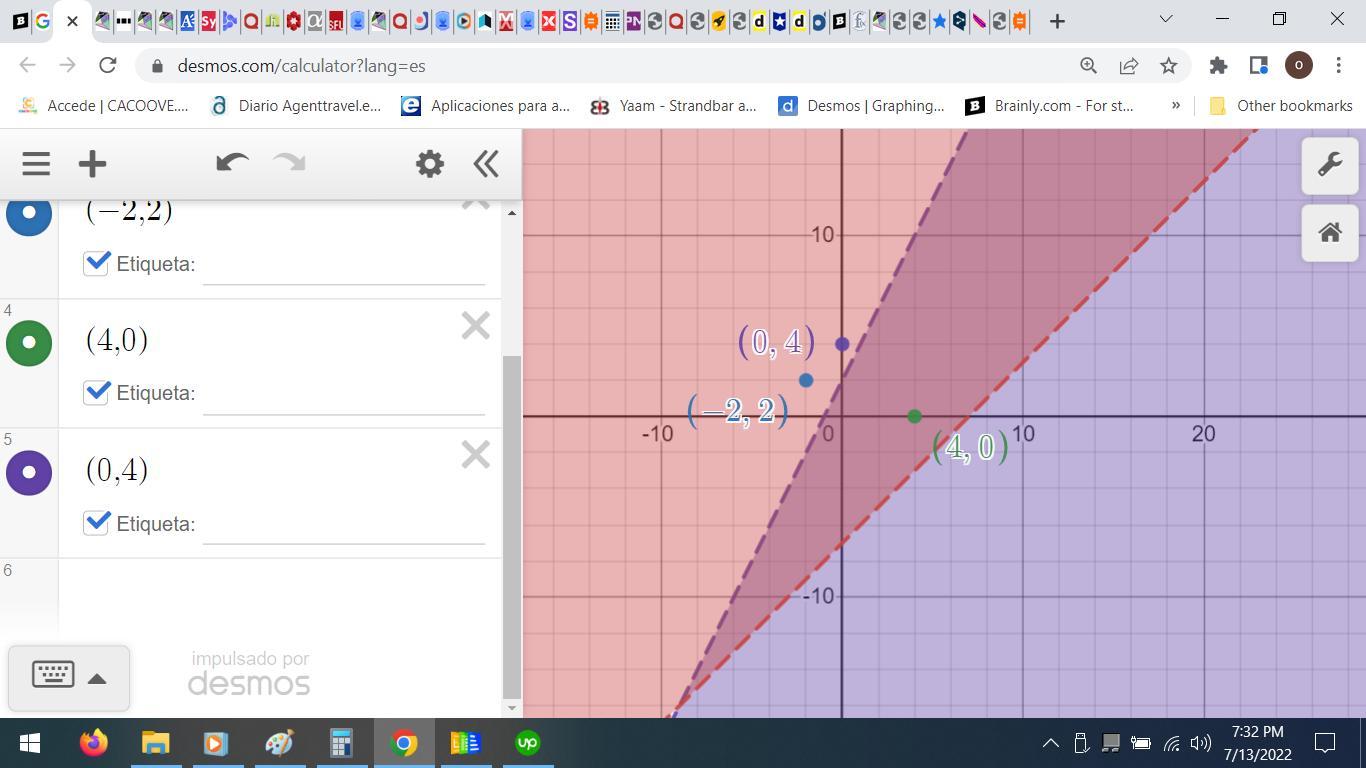1366x768 pixels.
Task: Open Firefox from the taskbar
Action: (x=94, y=743)
